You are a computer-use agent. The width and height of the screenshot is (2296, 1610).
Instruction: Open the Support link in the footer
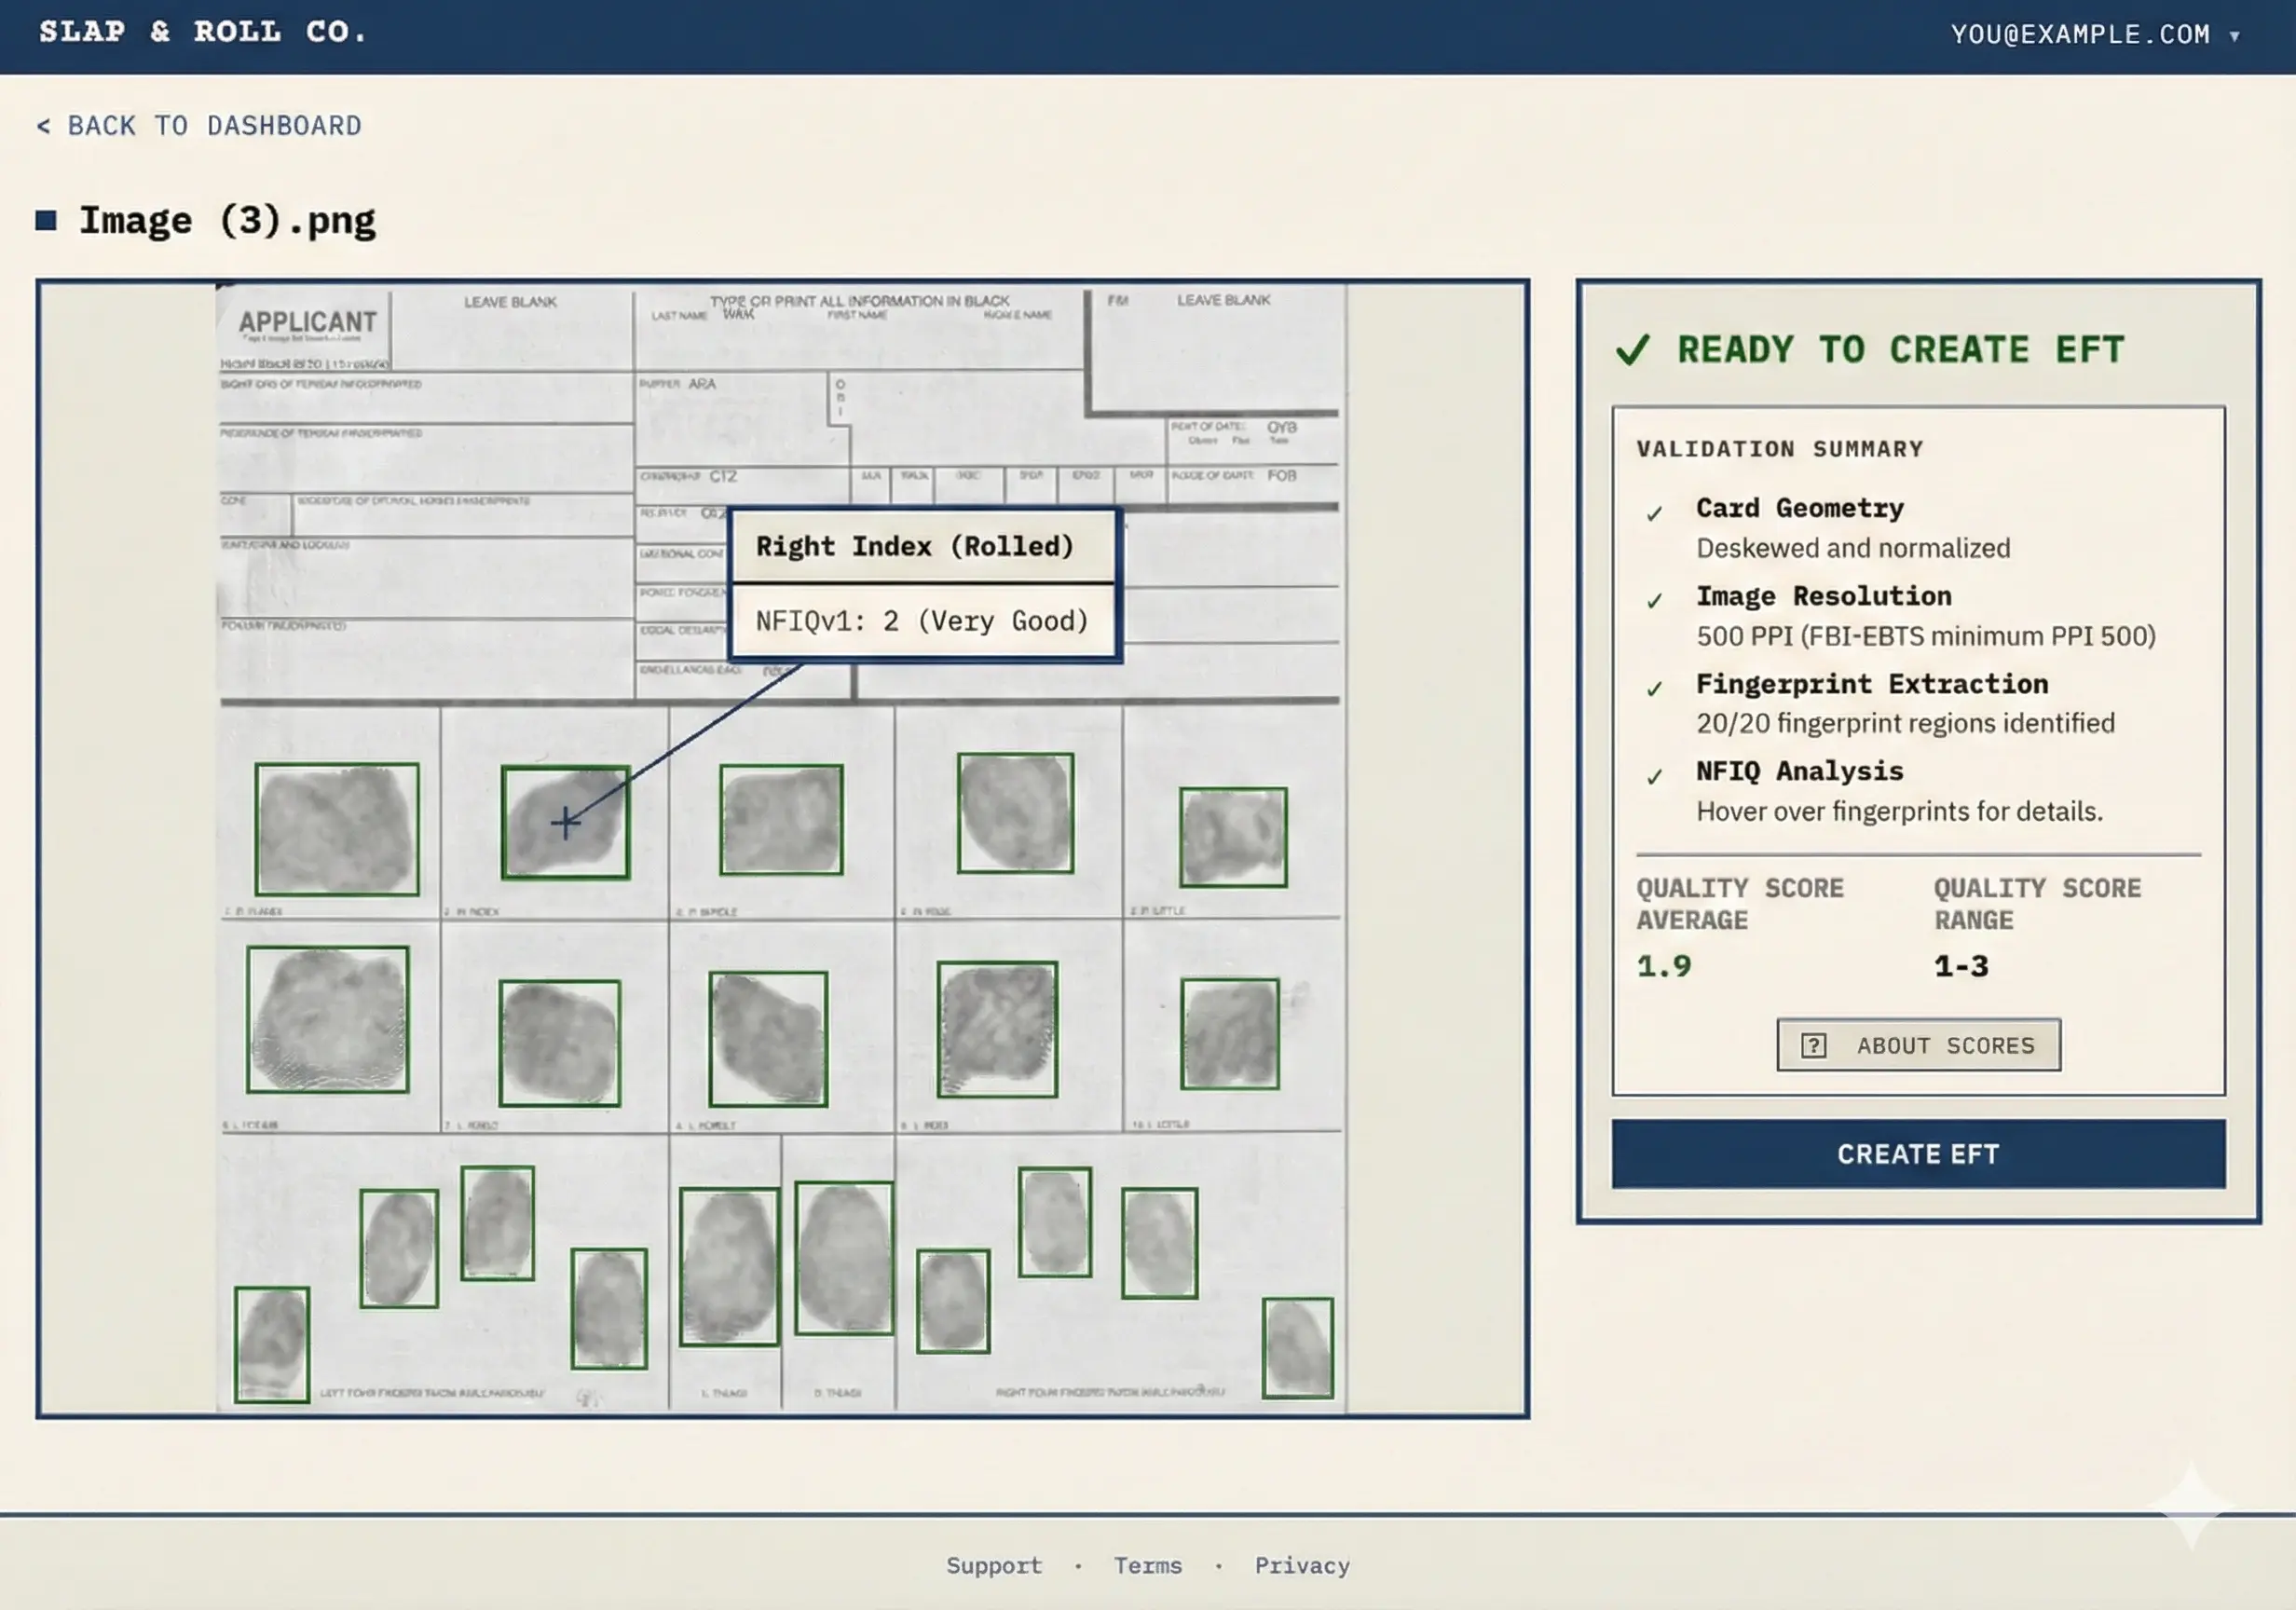click(994, 1565)
